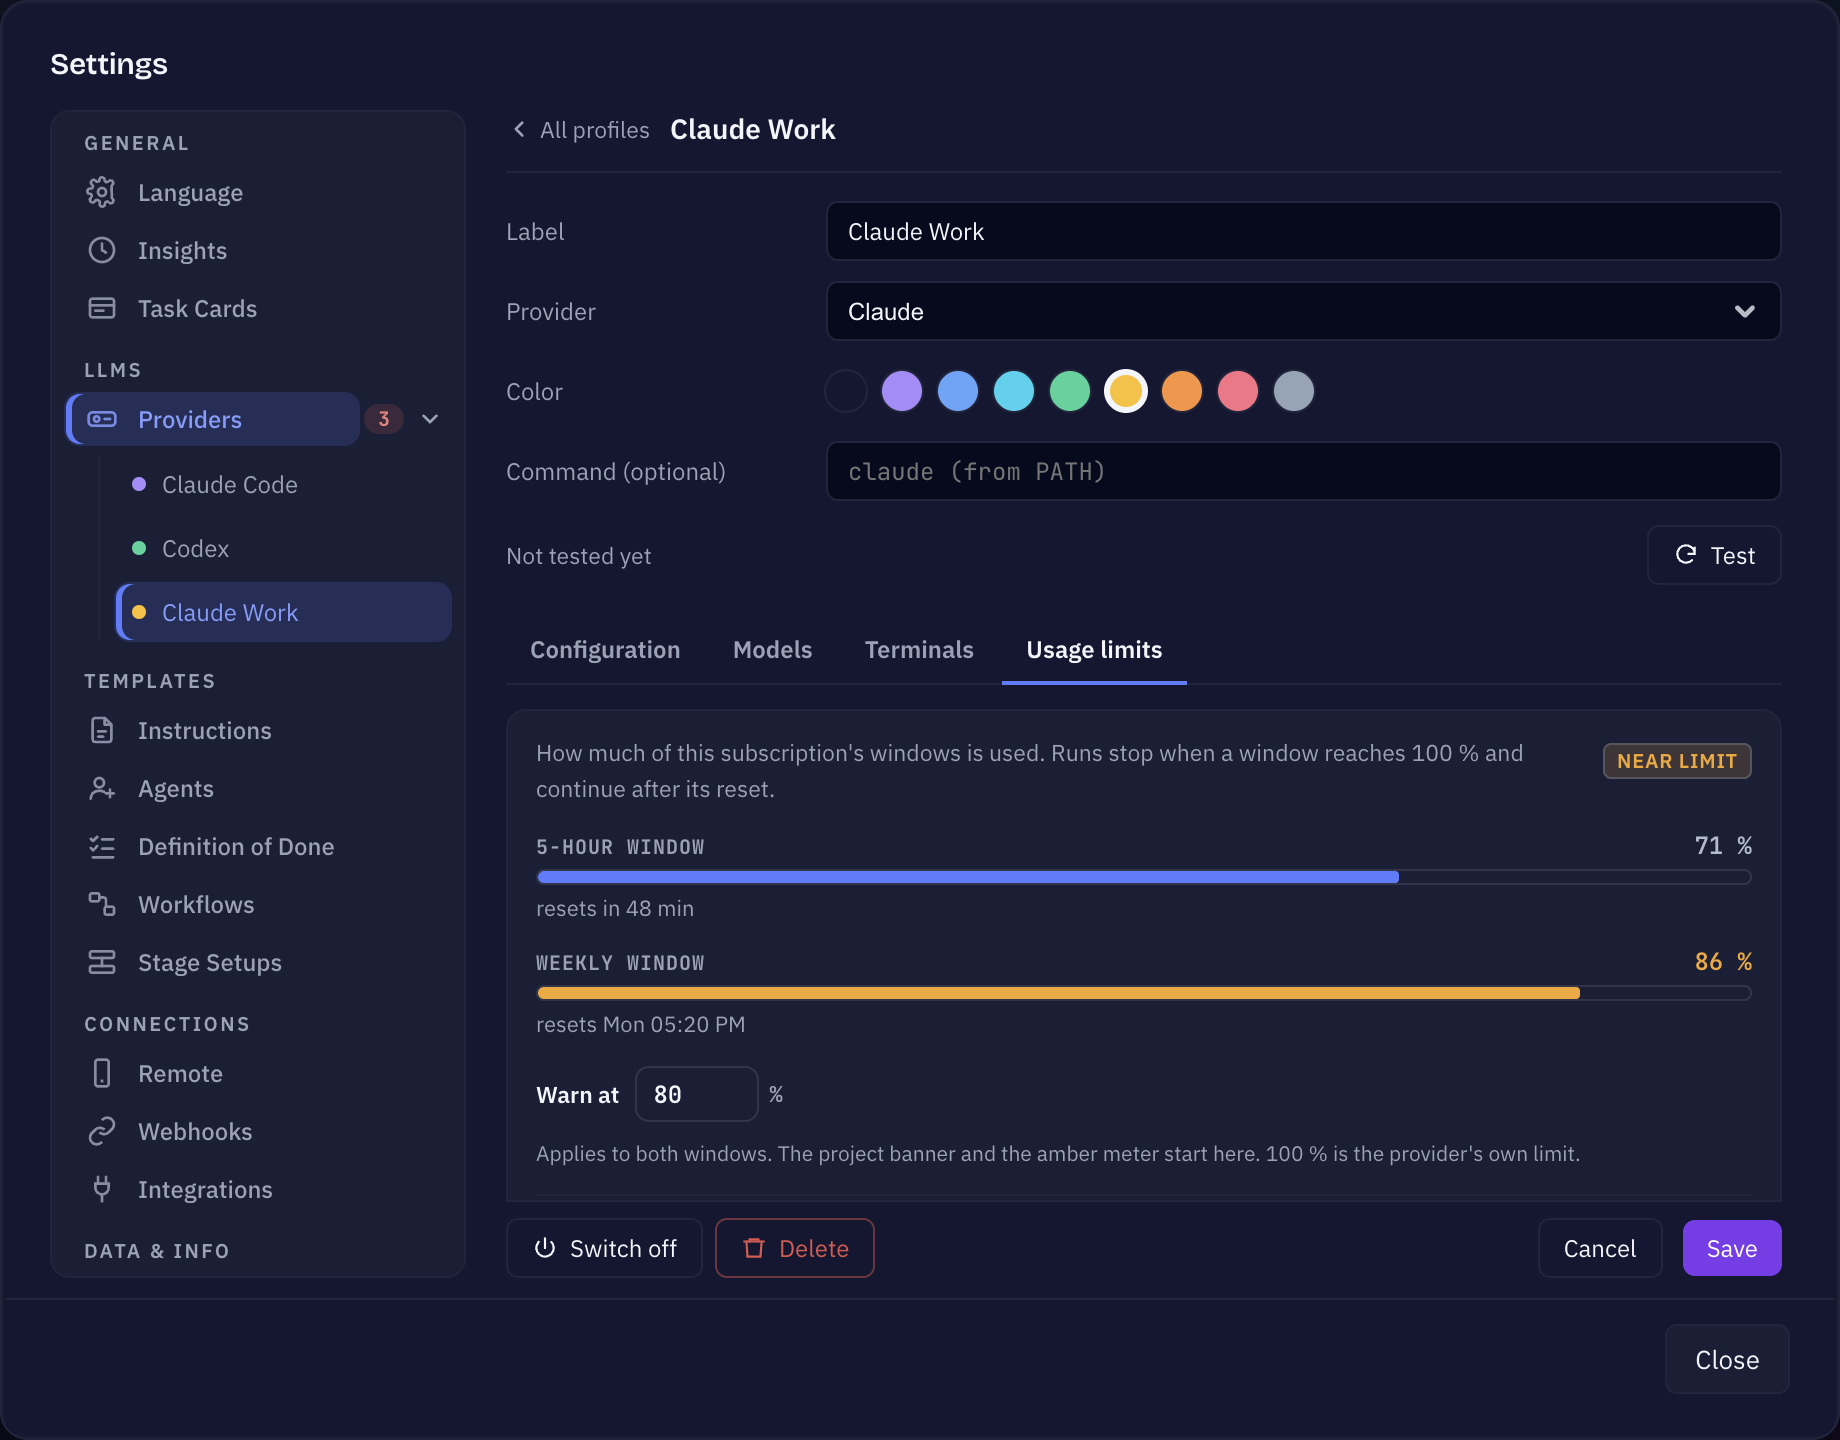
Task: Open Agents person-plus icon
Action: click(x=101, y=788)
